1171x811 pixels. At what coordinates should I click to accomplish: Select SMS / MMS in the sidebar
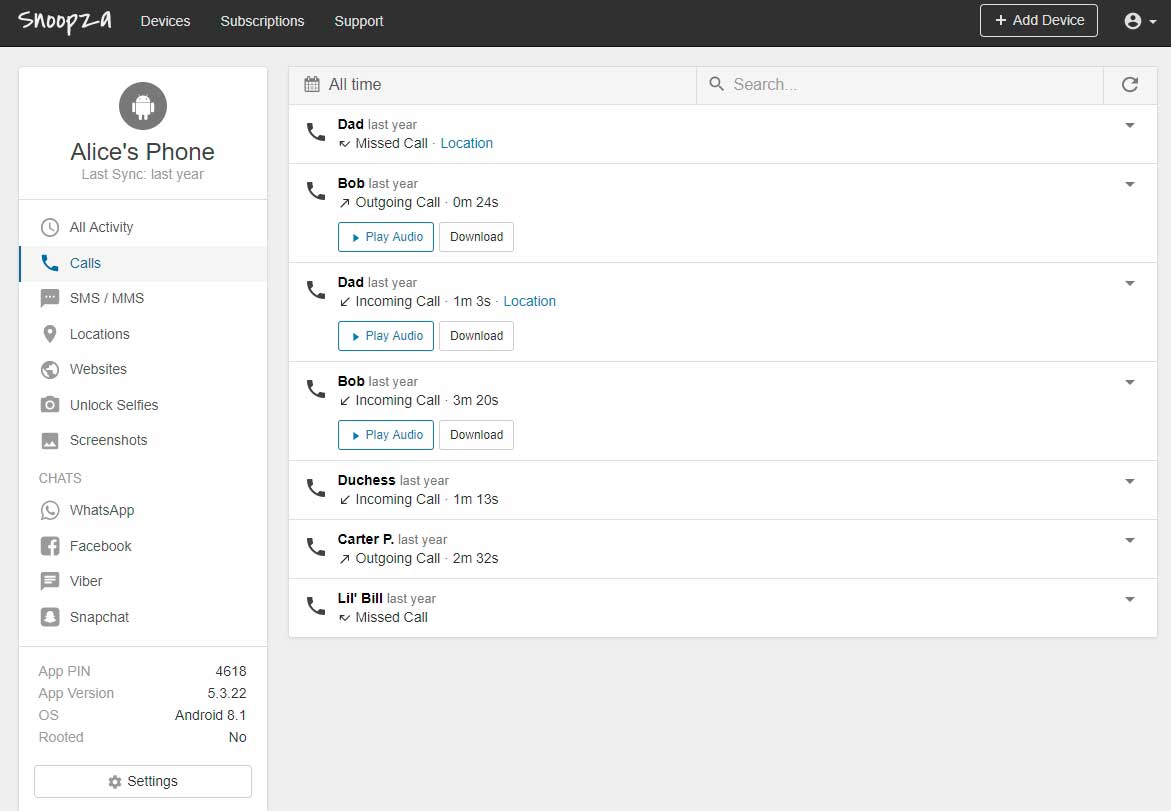tap(106, 298)
